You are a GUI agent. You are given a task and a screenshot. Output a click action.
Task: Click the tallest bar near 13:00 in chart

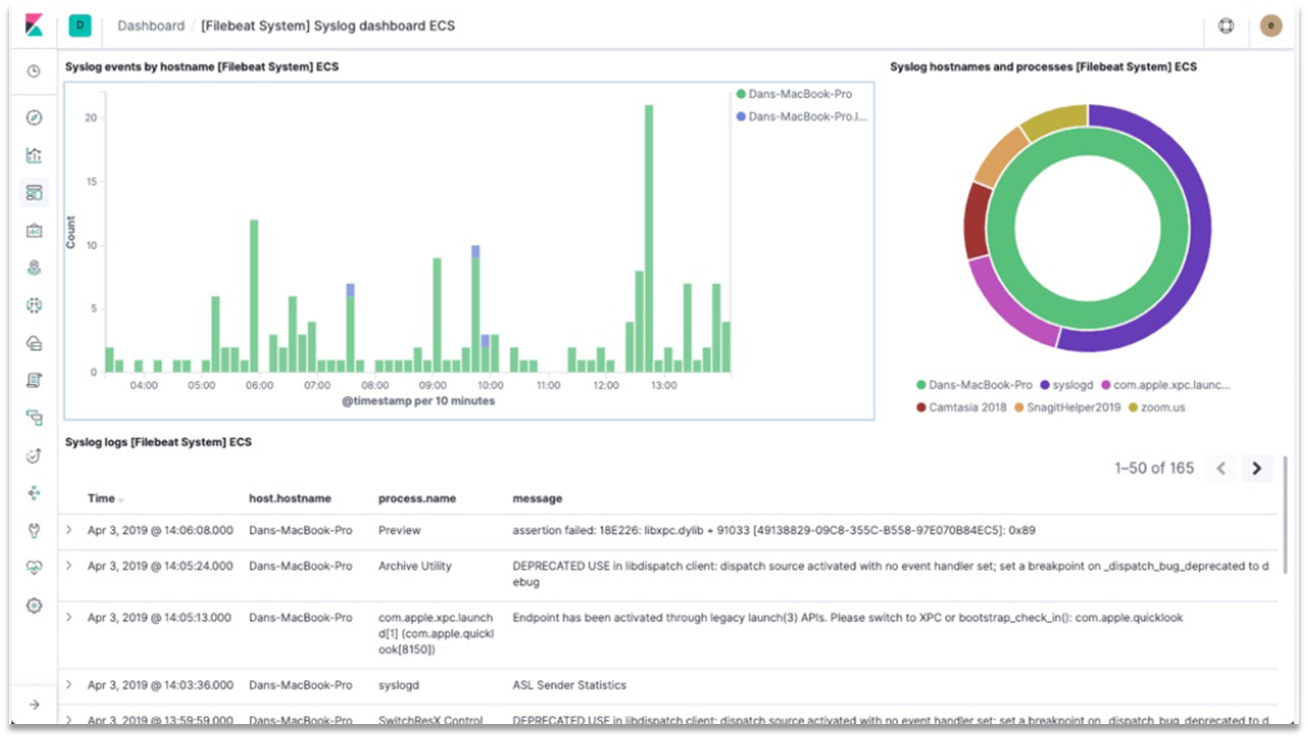click(x=649, y=238)
